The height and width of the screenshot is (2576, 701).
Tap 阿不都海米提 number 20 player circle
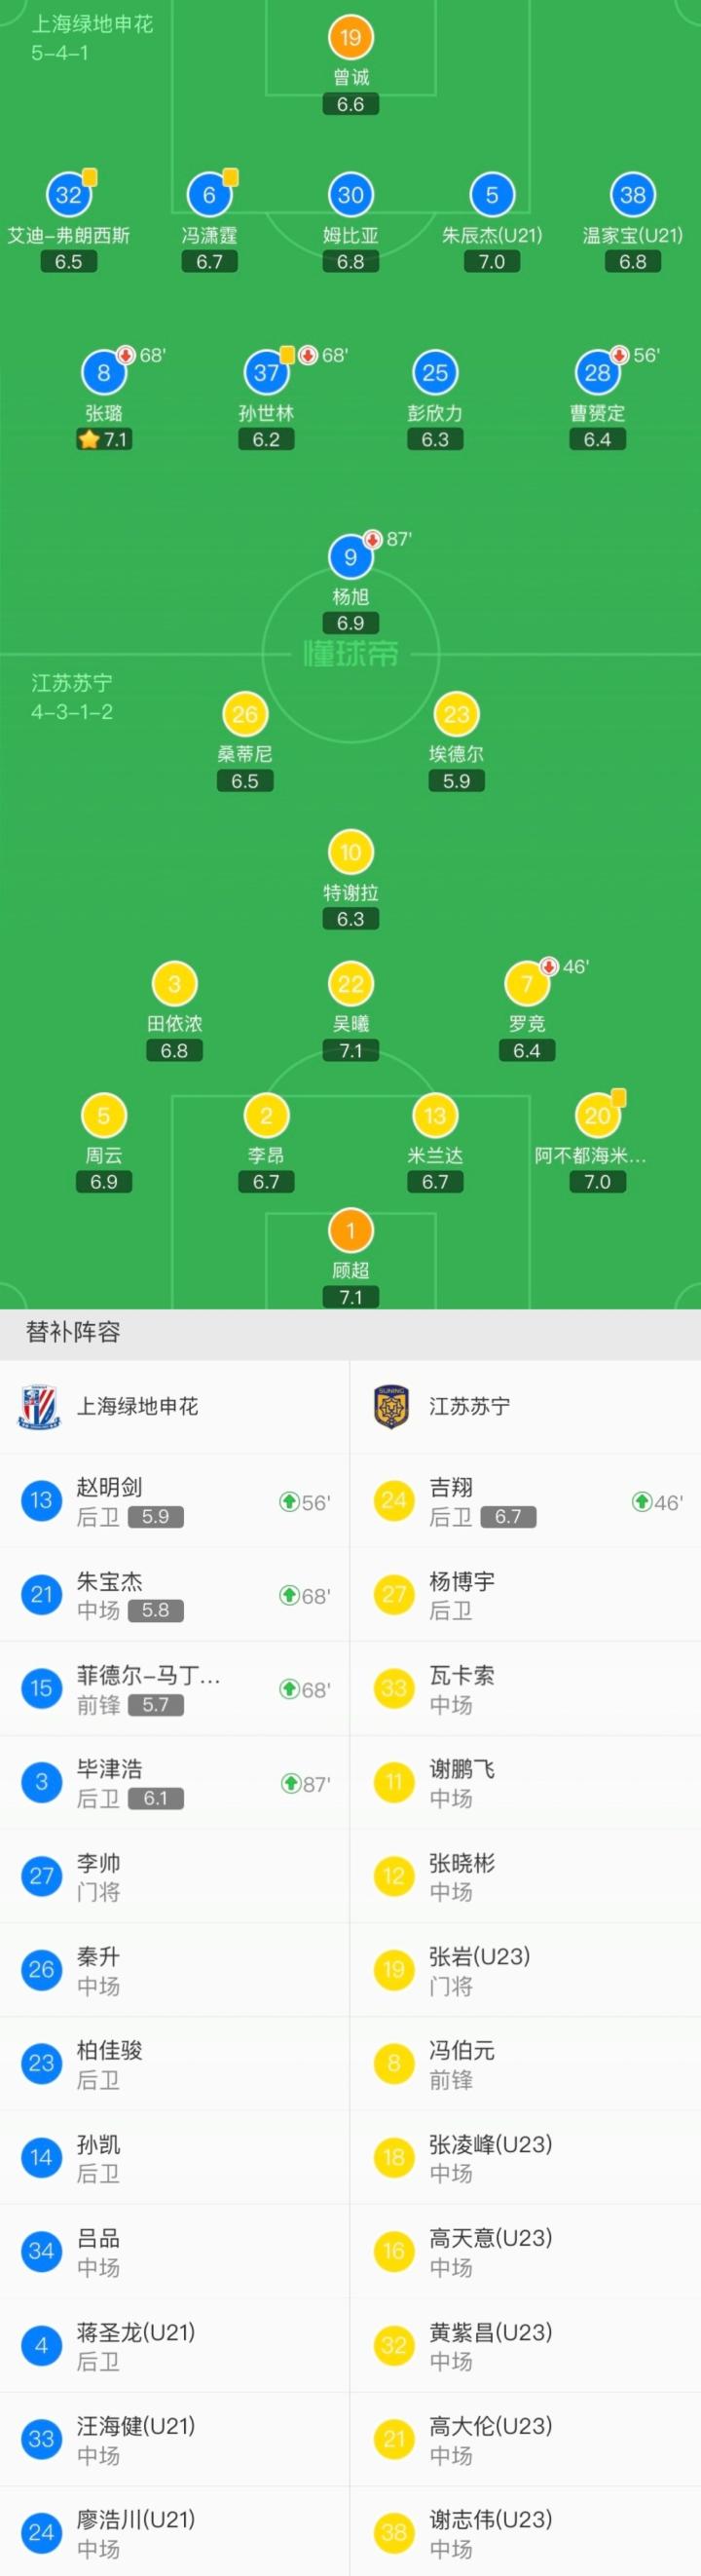point(597,1115)
